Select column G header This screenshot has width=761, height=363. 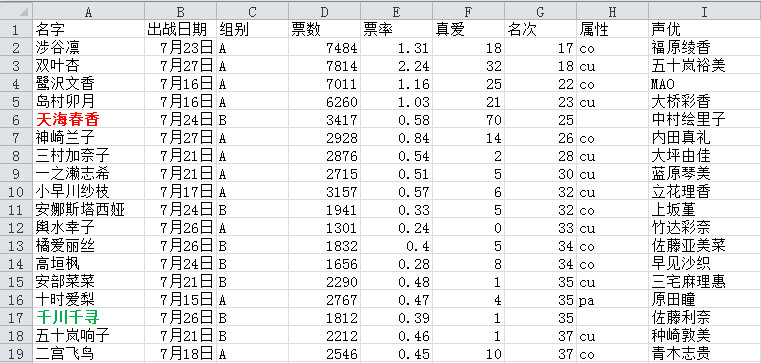(x=541, y=10)
